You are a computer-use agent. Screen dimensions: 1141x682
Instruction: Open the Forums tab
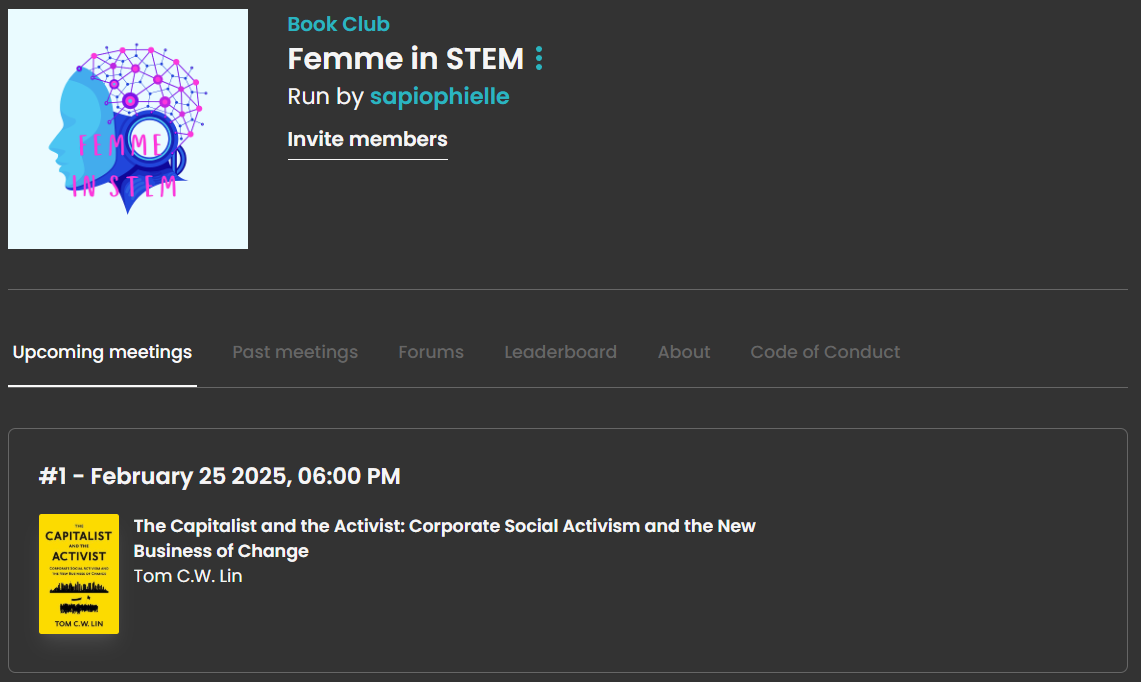431,352
